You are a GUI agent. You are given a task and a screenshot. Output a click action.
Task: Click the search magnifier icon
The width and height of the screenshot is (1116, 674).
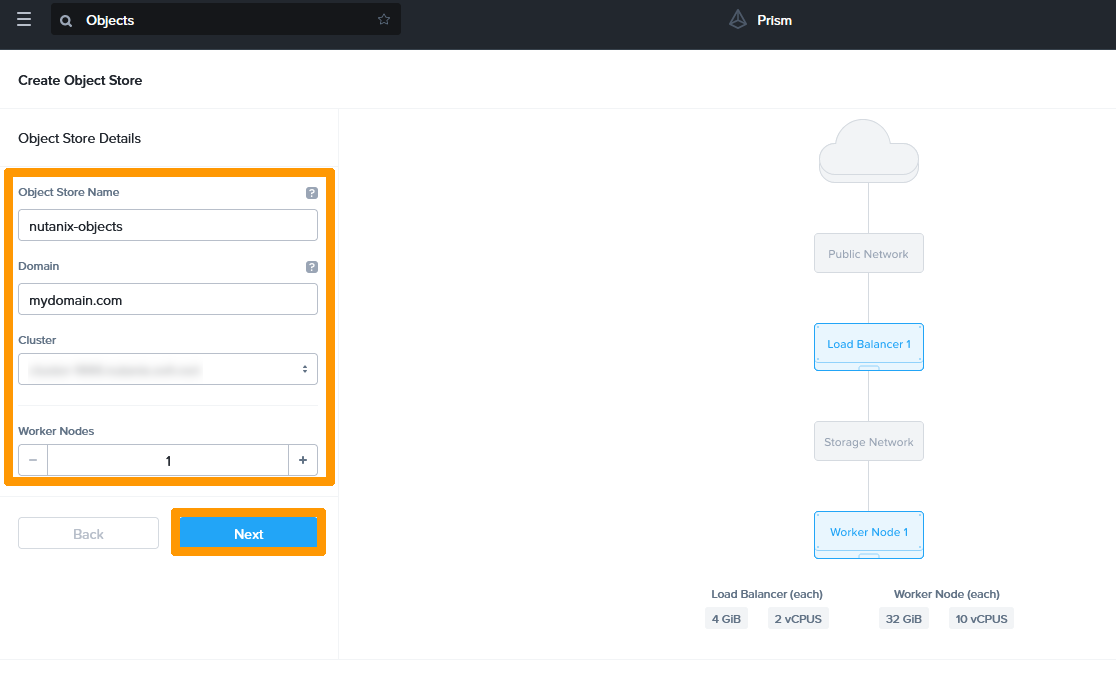click(x=66, y=20)
